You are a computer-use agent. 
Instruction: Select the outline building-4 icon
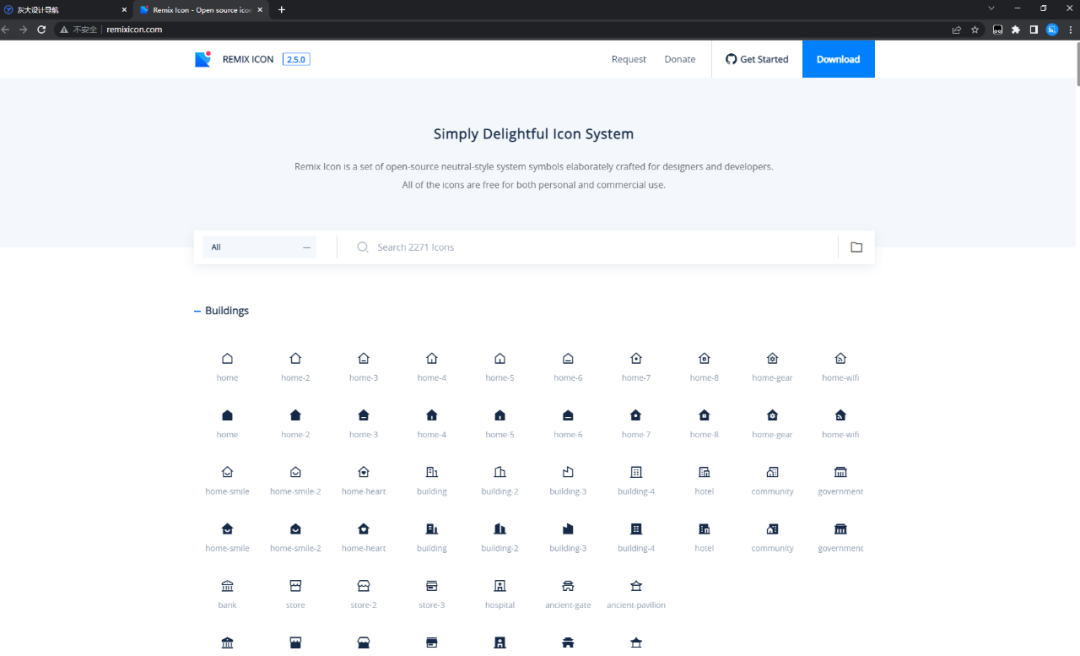coord(636,472)
